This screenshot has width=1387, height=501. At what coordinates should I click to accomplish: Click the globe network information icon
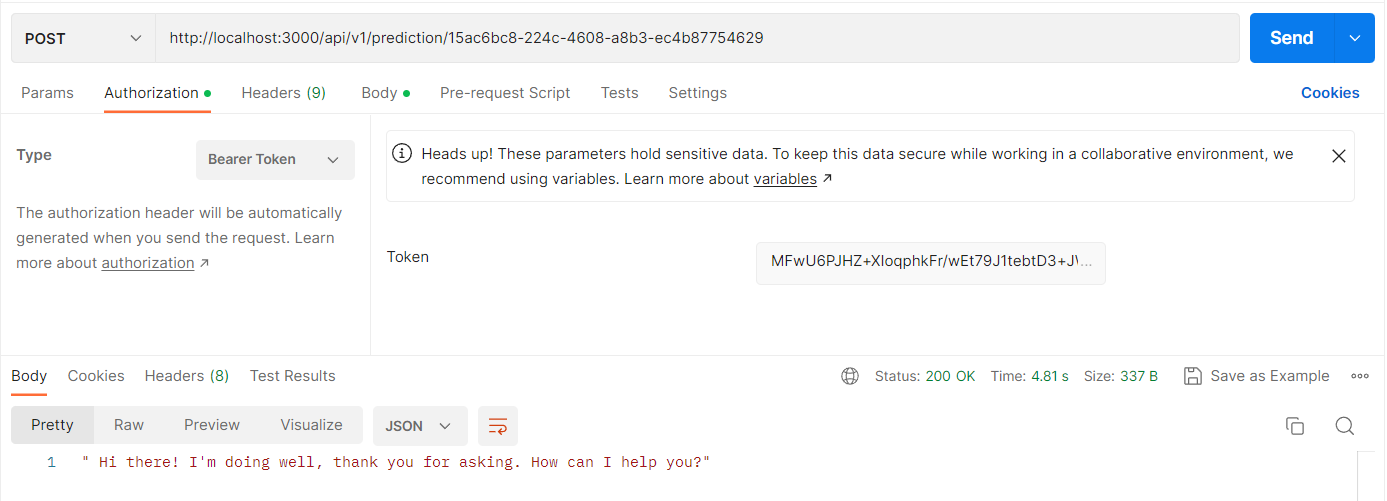click(850, 376)
